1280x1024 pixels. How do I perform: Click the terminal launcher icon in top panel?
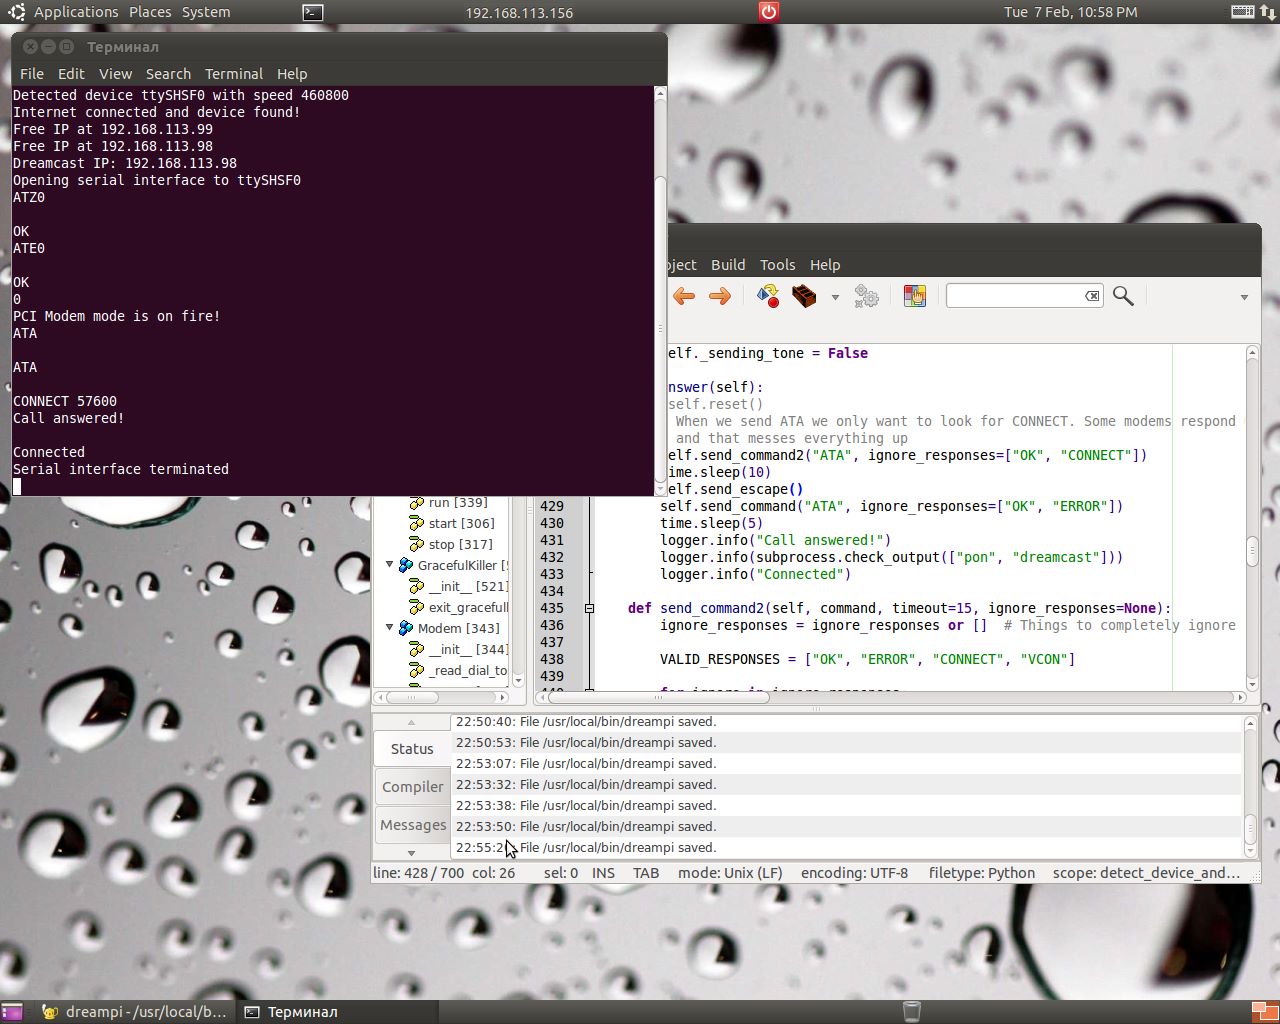pos(313,12)
